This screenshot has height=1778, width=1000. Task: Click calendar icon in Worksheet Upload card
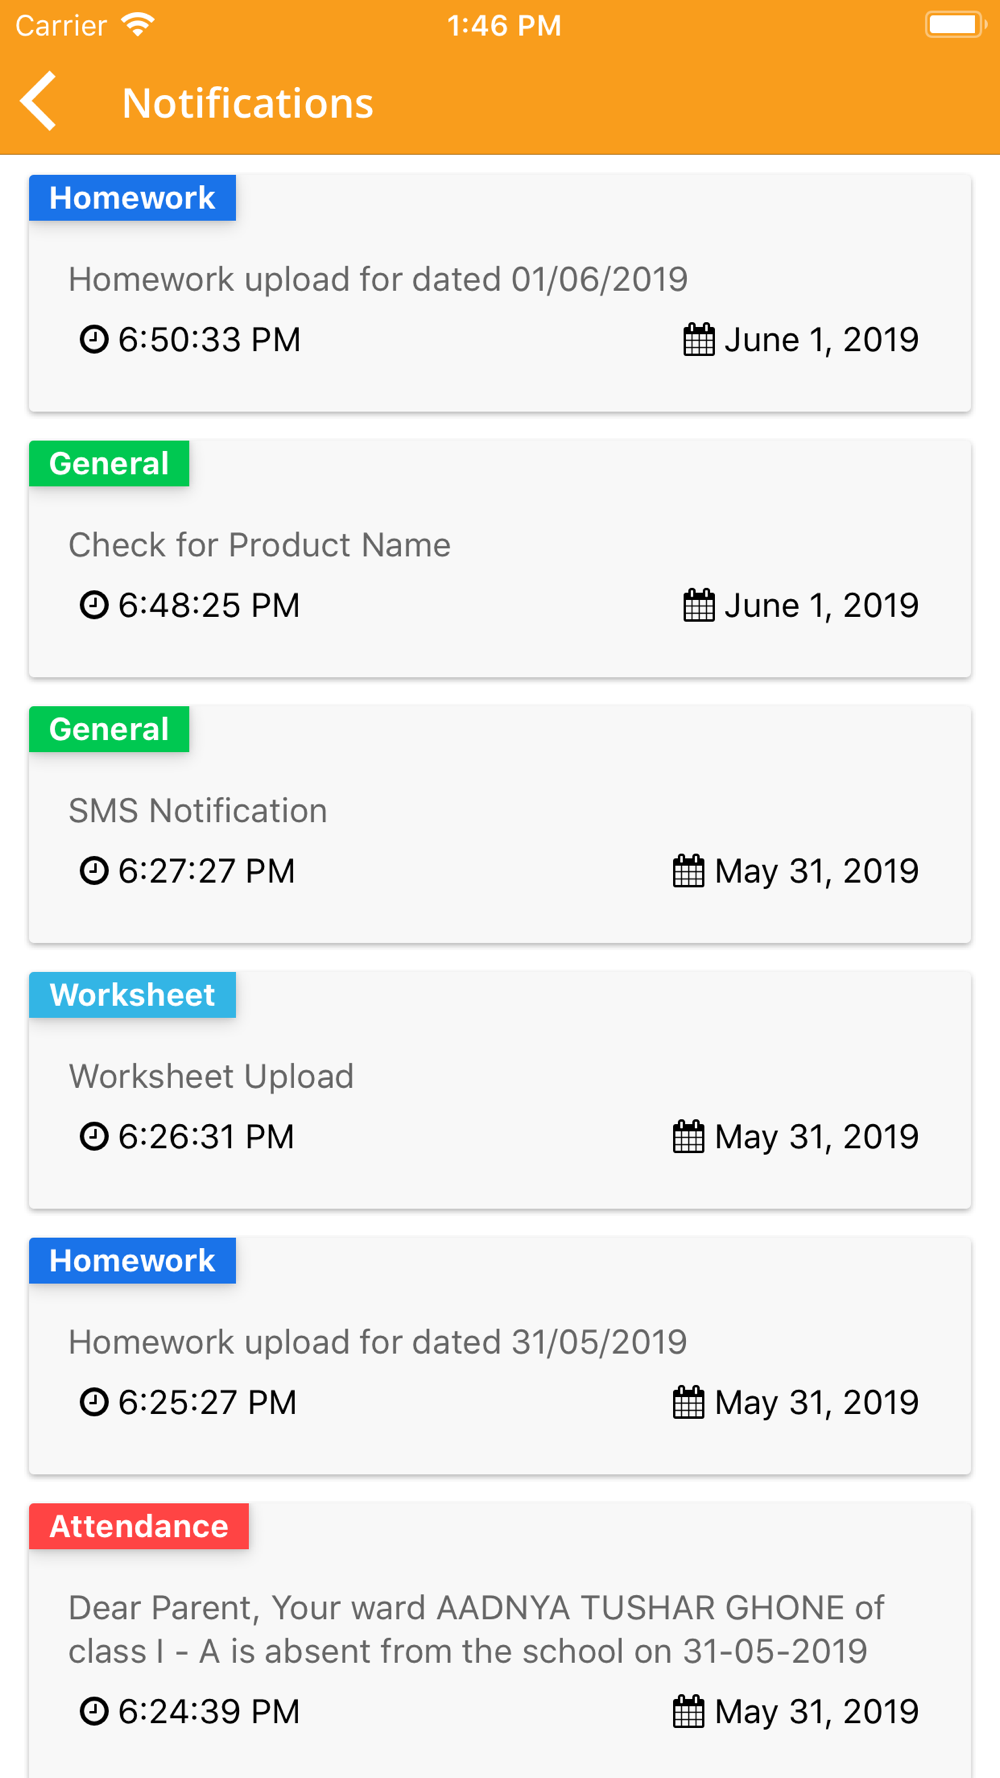[x=689, y=1137]
